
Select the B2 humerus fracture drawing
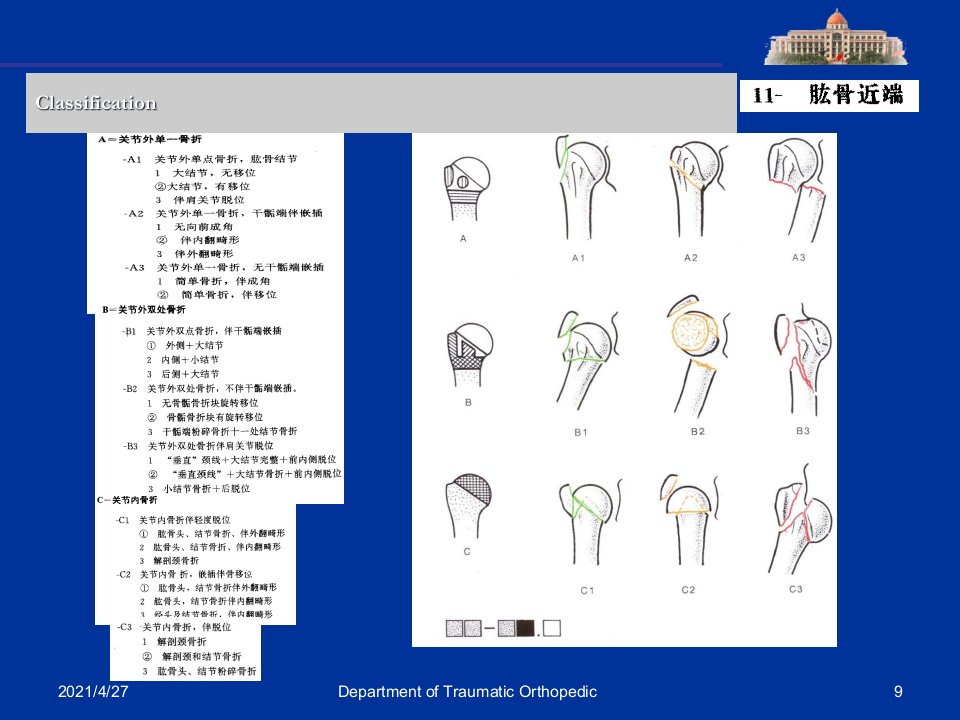click(x=697, y=356)
